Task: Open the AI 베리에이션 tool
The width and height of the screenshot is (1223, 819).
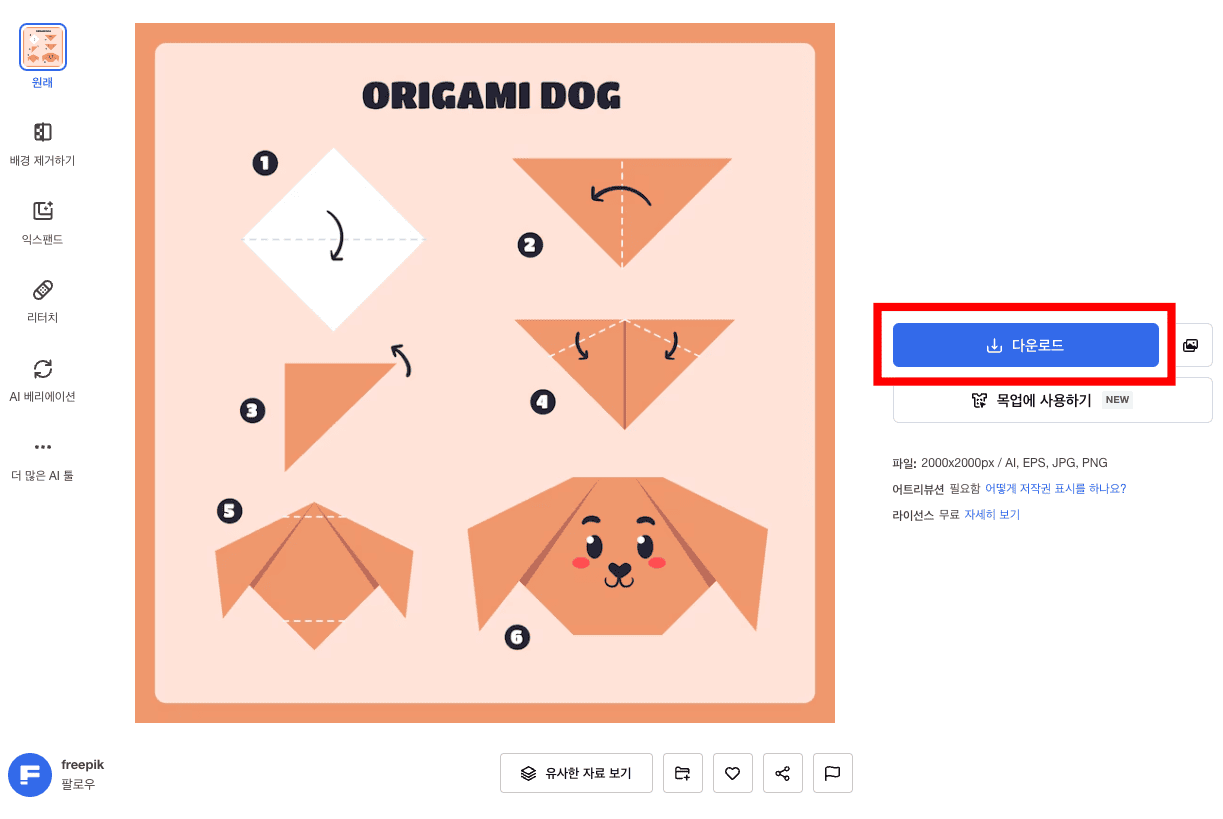Action: tap(43, 381)
